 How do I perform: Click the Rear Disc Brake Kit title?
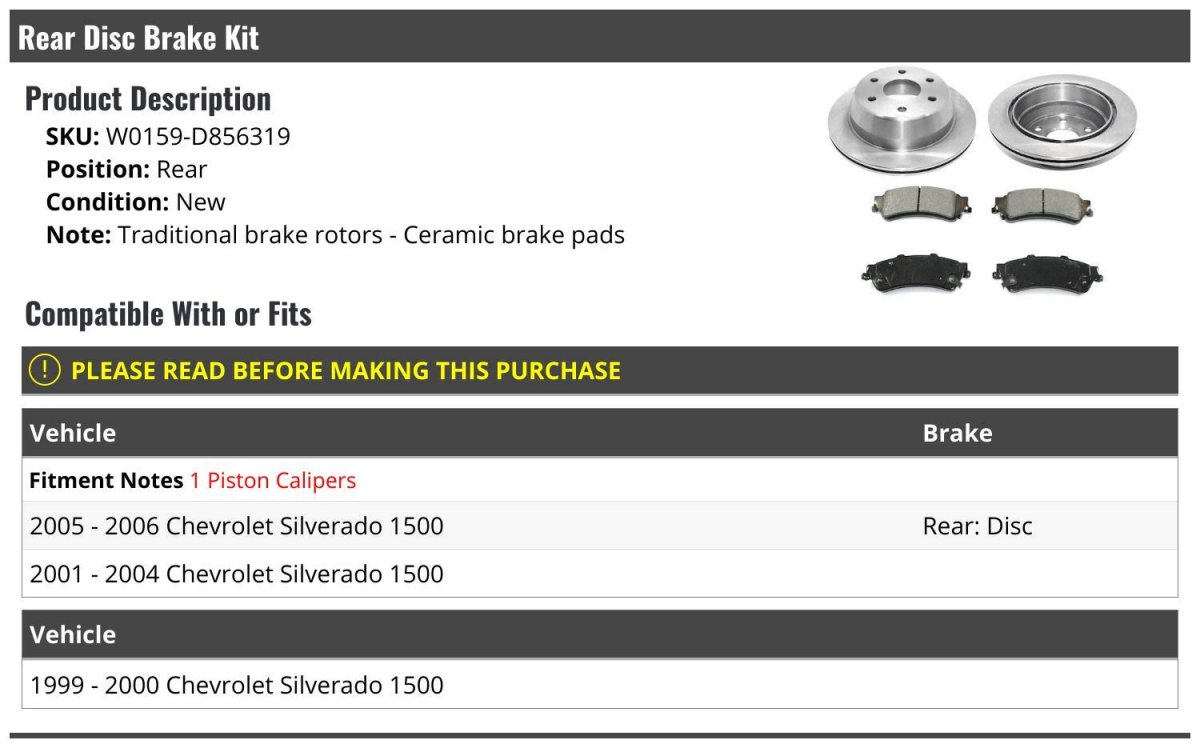[x=139, y=38]
